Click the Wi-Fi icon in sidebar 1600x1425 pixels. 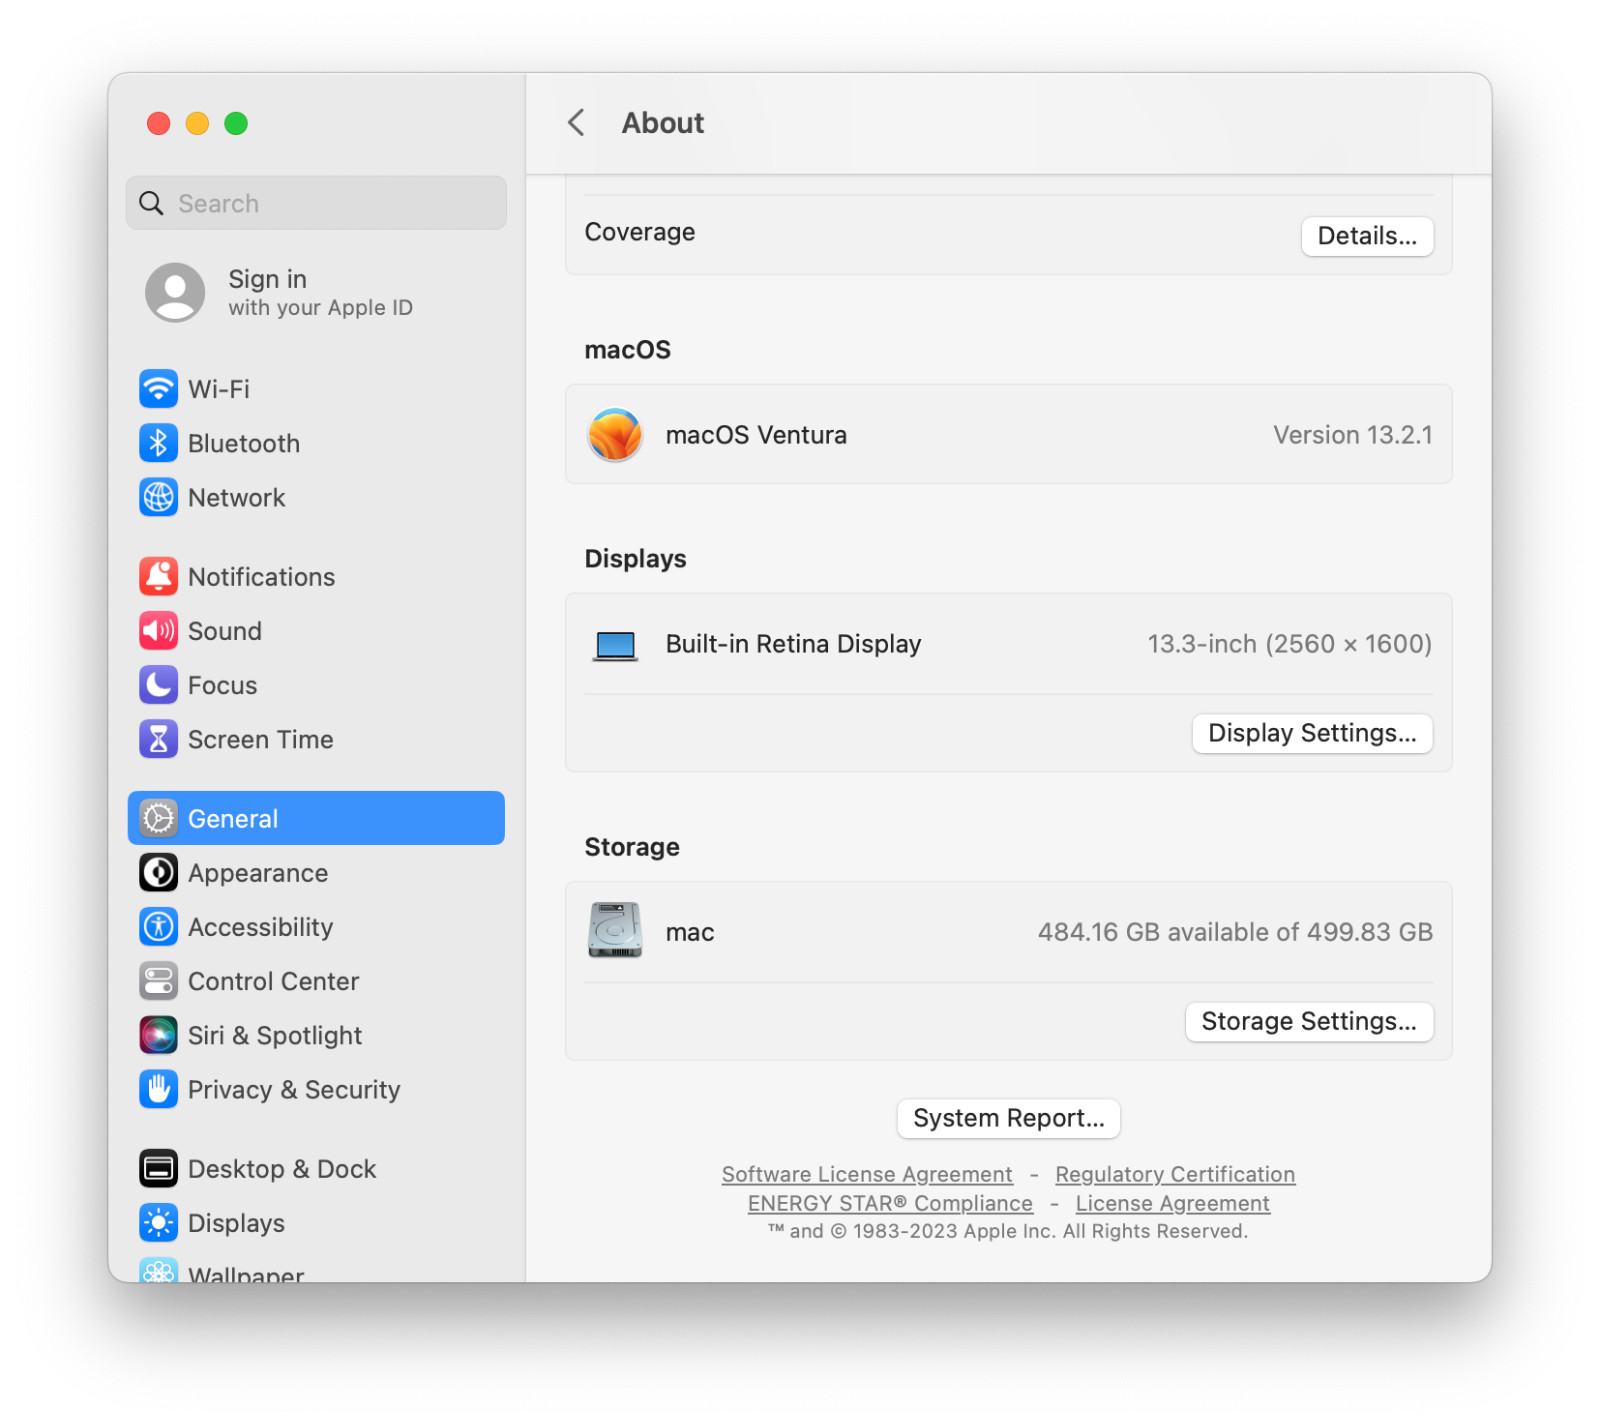[158, 389]
